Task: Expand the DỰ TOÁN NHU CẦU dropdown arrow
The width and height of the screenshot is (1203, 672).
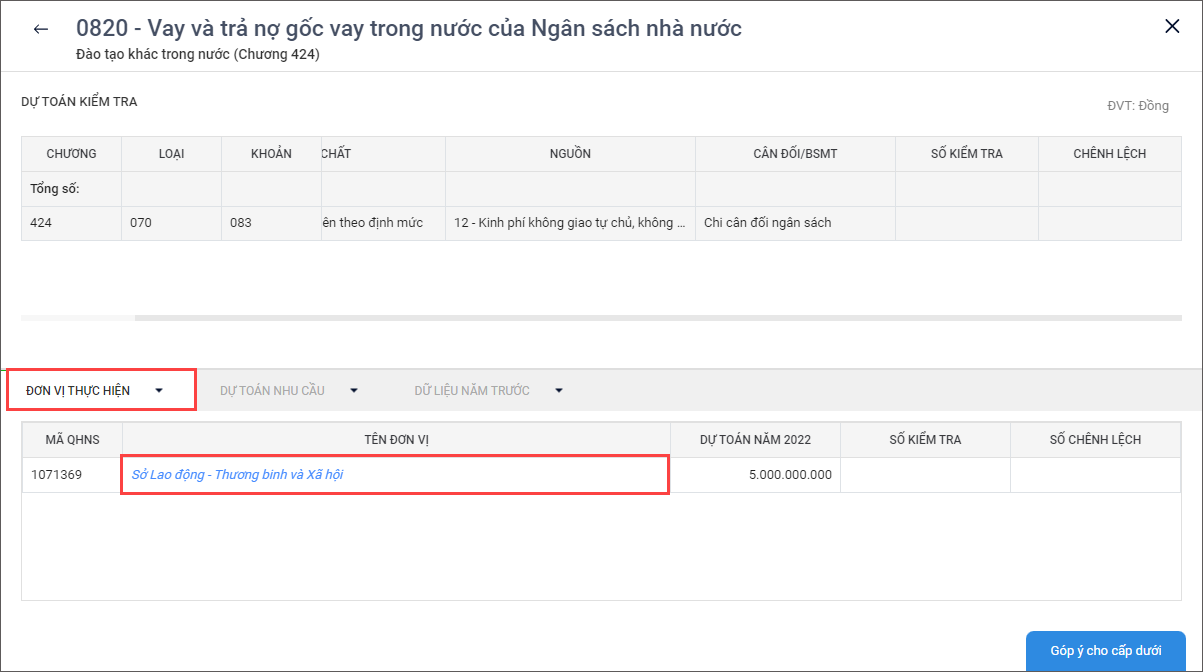Action: (x=353, y=390)
